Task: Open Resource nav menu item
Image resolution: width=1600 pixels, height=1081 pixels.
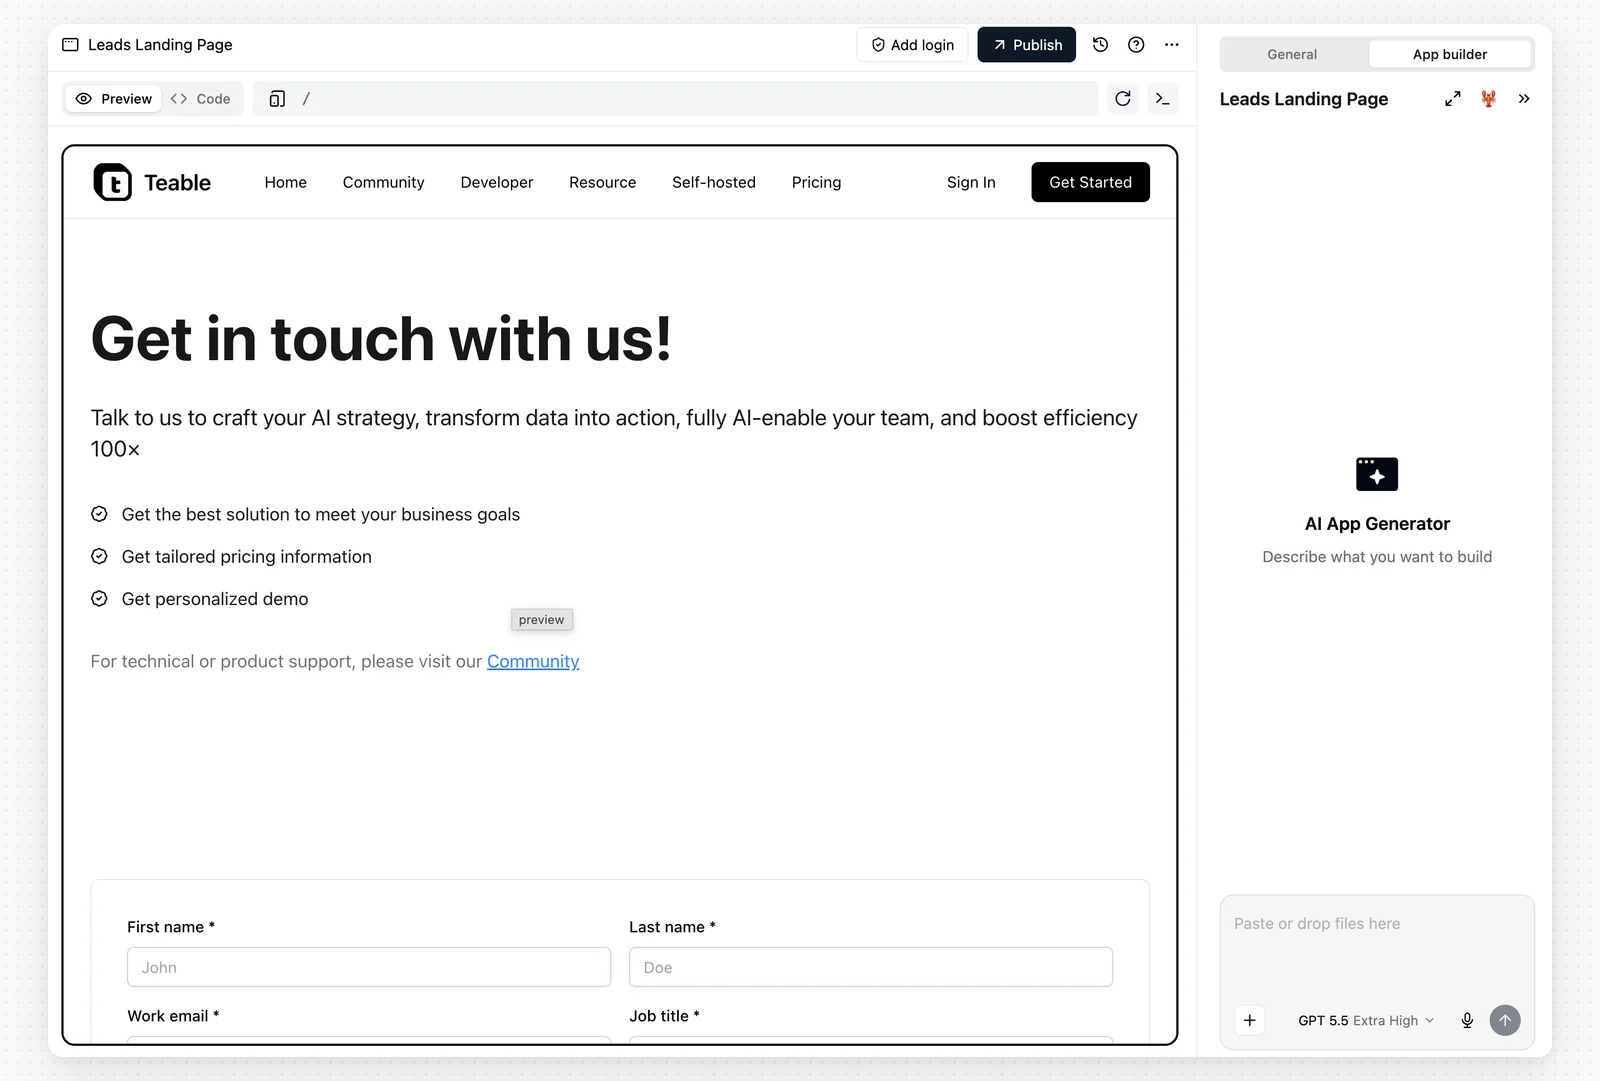Action: pyautogui.click(x=603, y=182)
